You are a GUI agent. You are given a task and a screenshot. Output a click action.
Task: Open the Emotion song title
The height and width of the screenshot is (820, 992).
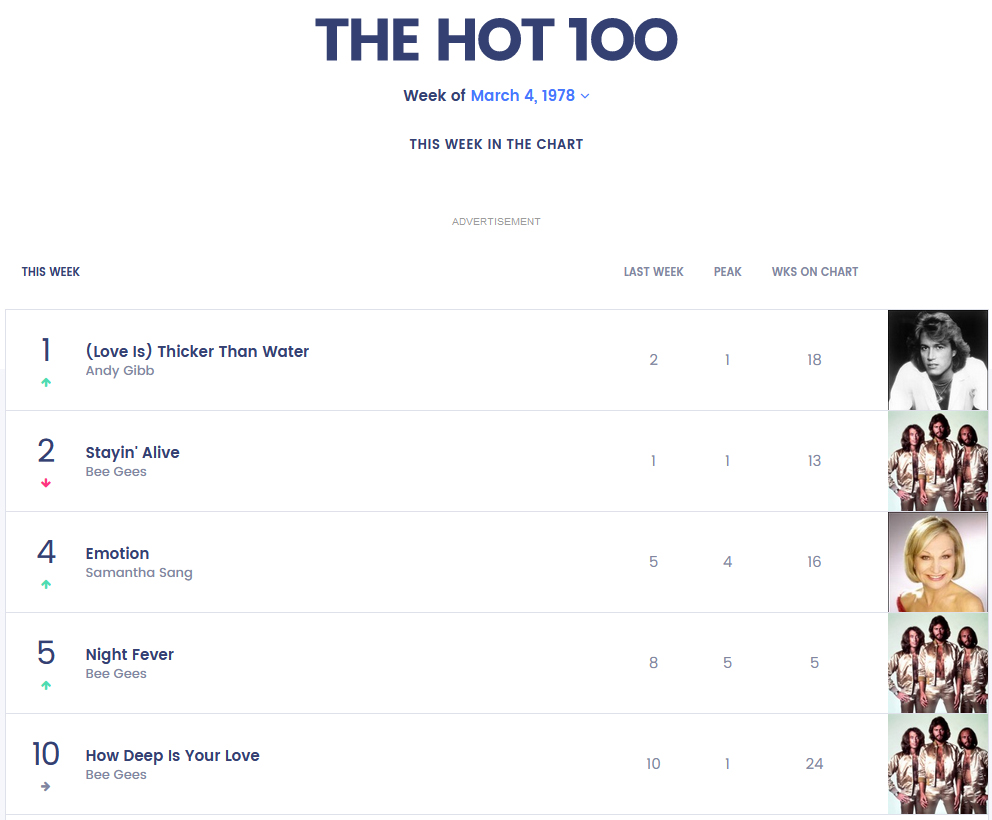(117, 553)
